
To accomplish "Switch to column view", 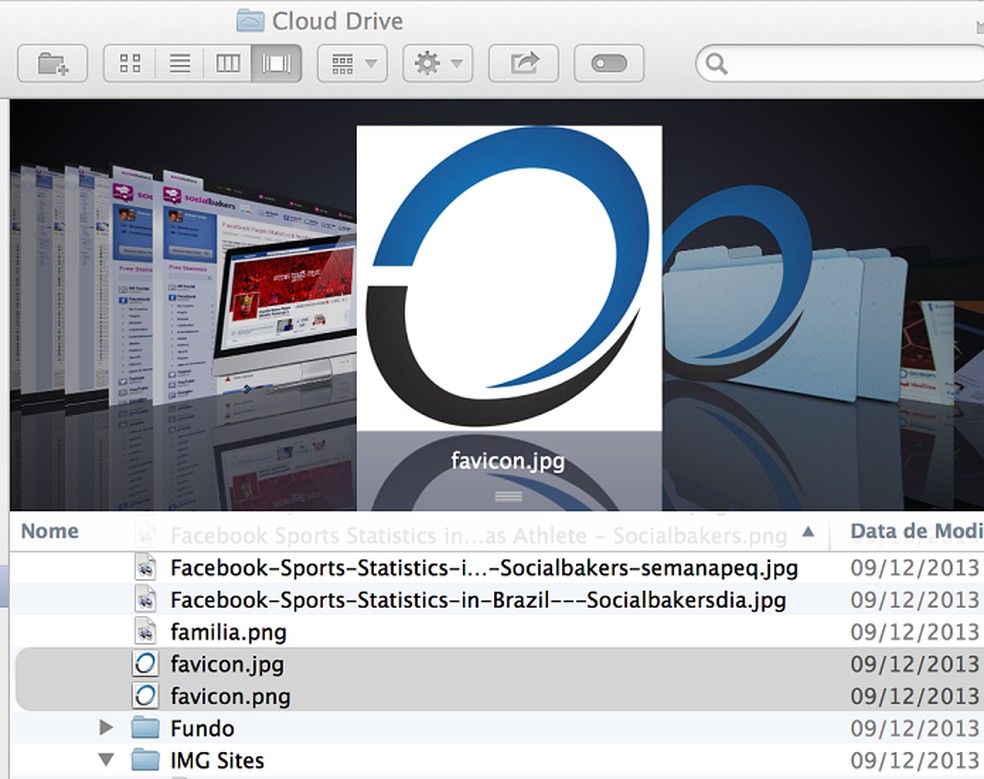I will coord(228,64).
